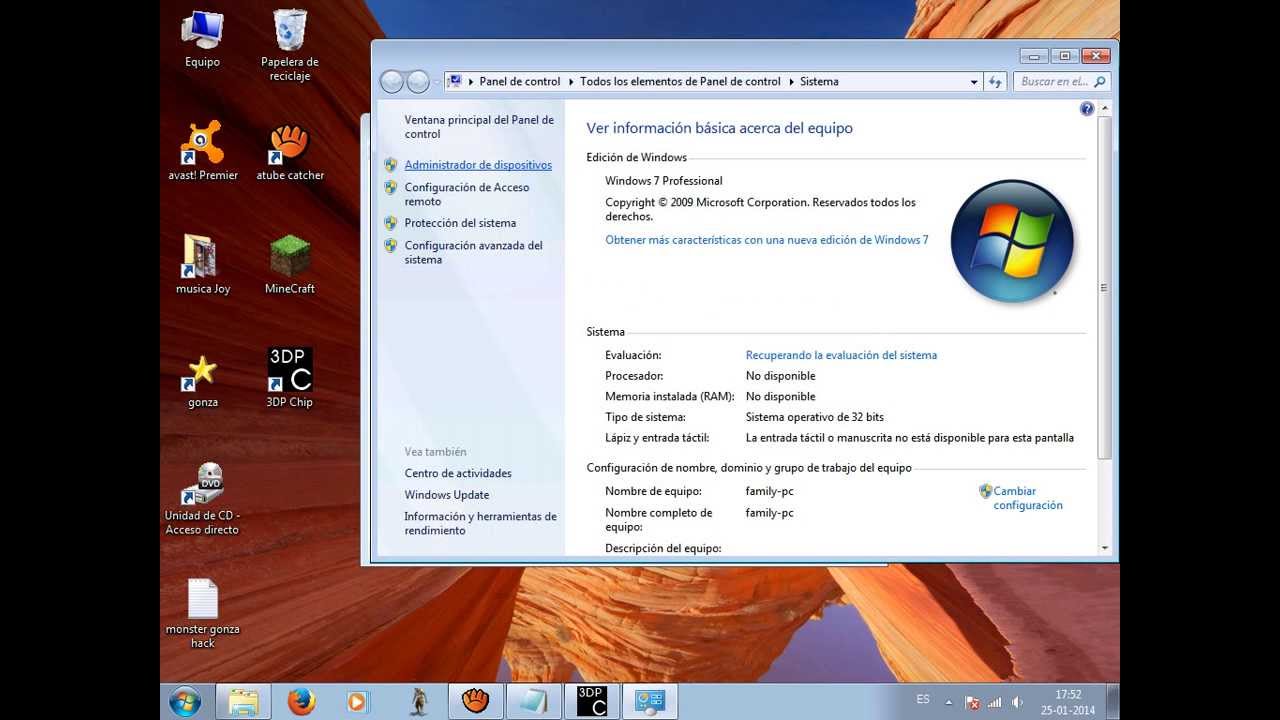
Task: Maximize the Sistema window
Action: [x=1065, y=56]
